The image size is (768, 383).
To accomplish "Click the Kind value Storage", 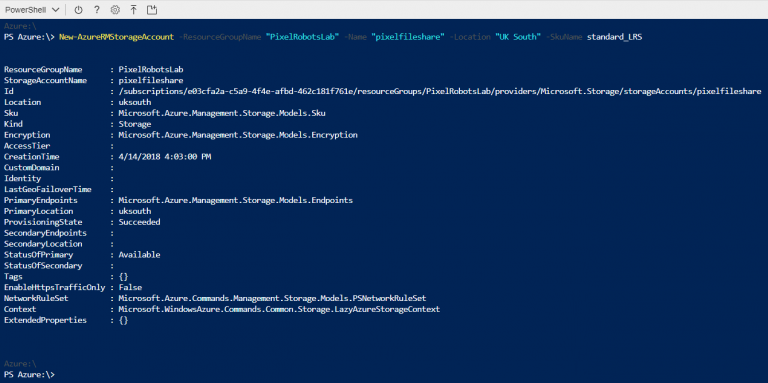I will [135, 124].
